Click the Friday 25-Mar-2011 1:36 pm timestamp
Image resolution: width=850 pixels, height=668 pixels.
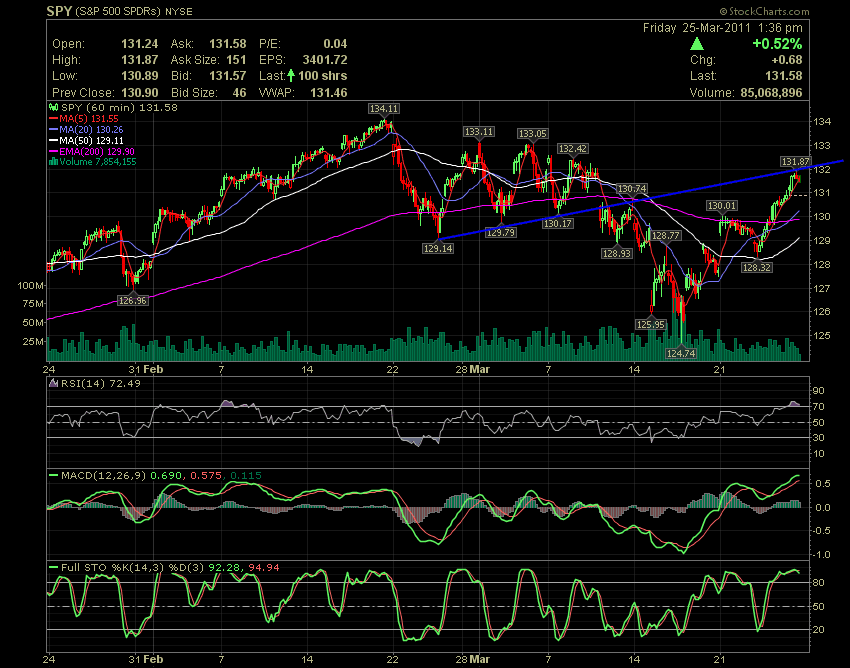point(723,28)
